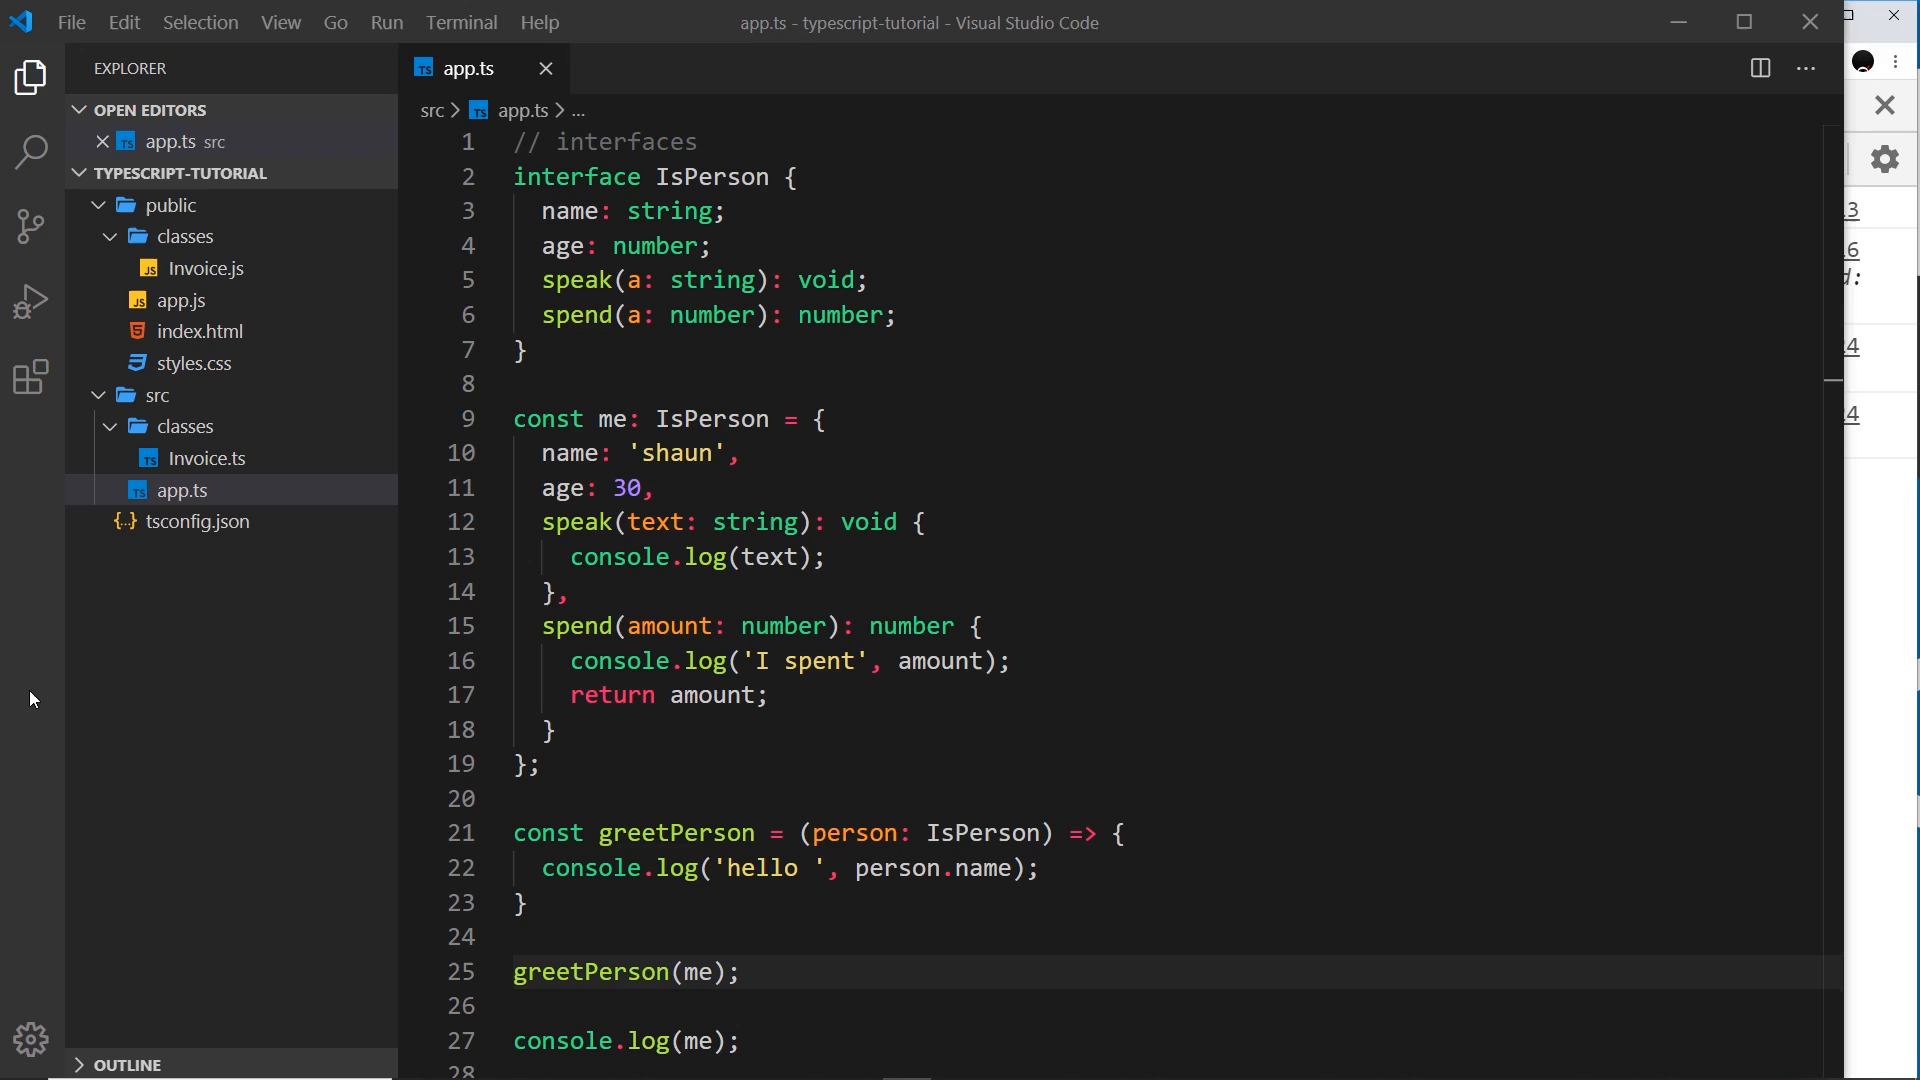Viewport: 1920px width, 1080px height.
Task: Open the Search view in activity bar
Action: click(31, 152)
